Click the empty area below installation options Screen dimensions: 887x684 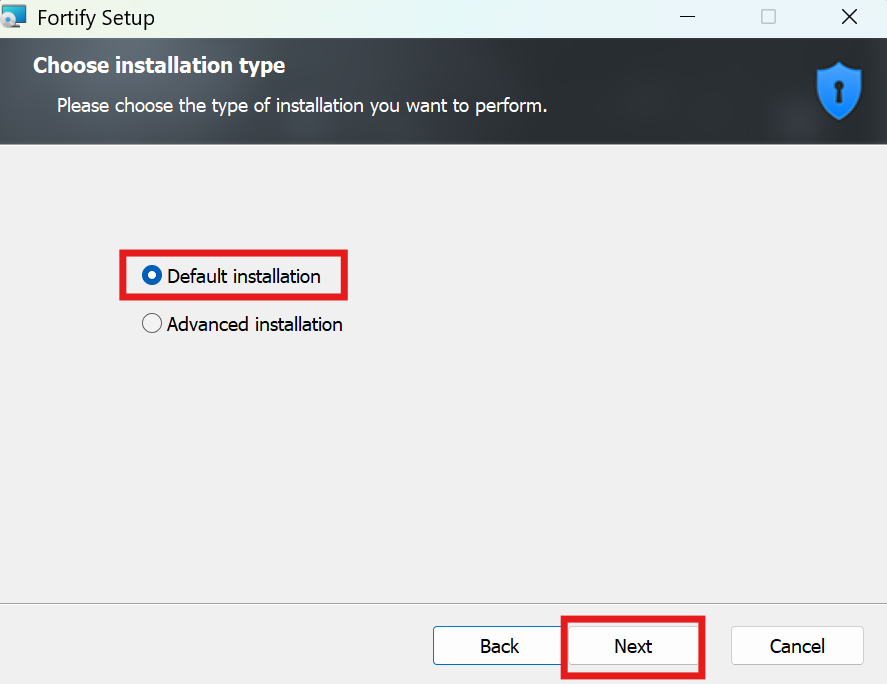[440, 470]
